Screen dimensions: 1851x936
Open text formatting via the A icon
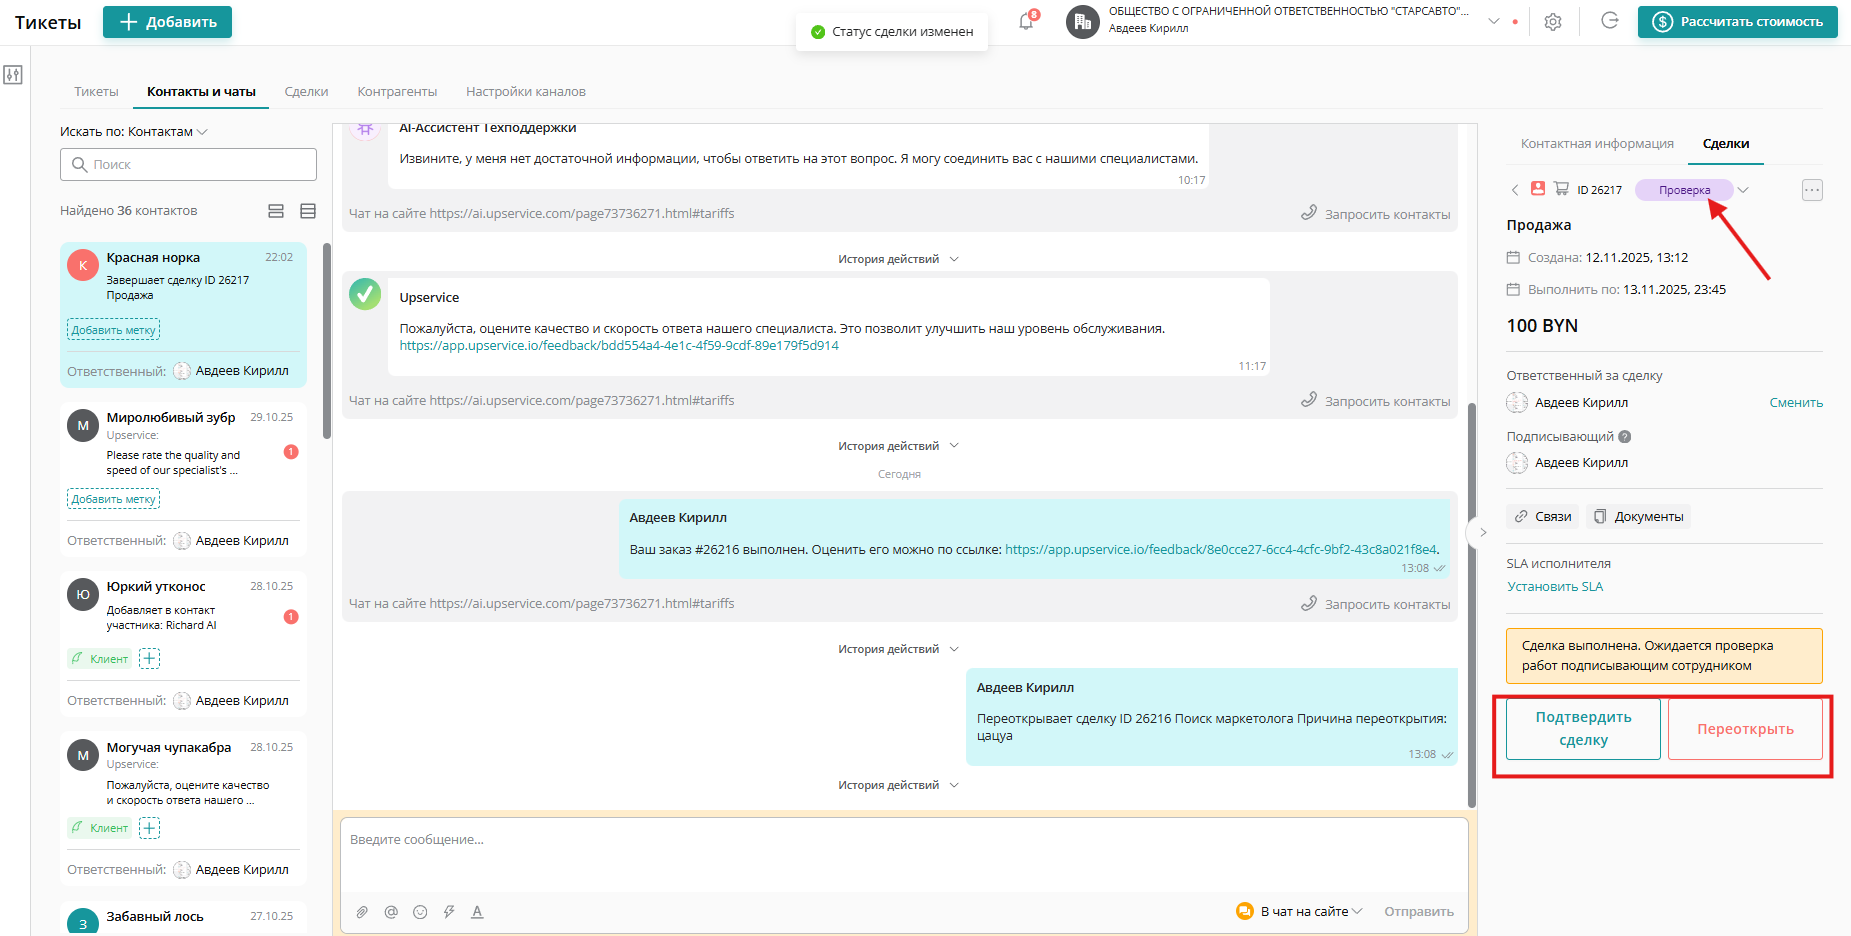(x=477, y=911)
